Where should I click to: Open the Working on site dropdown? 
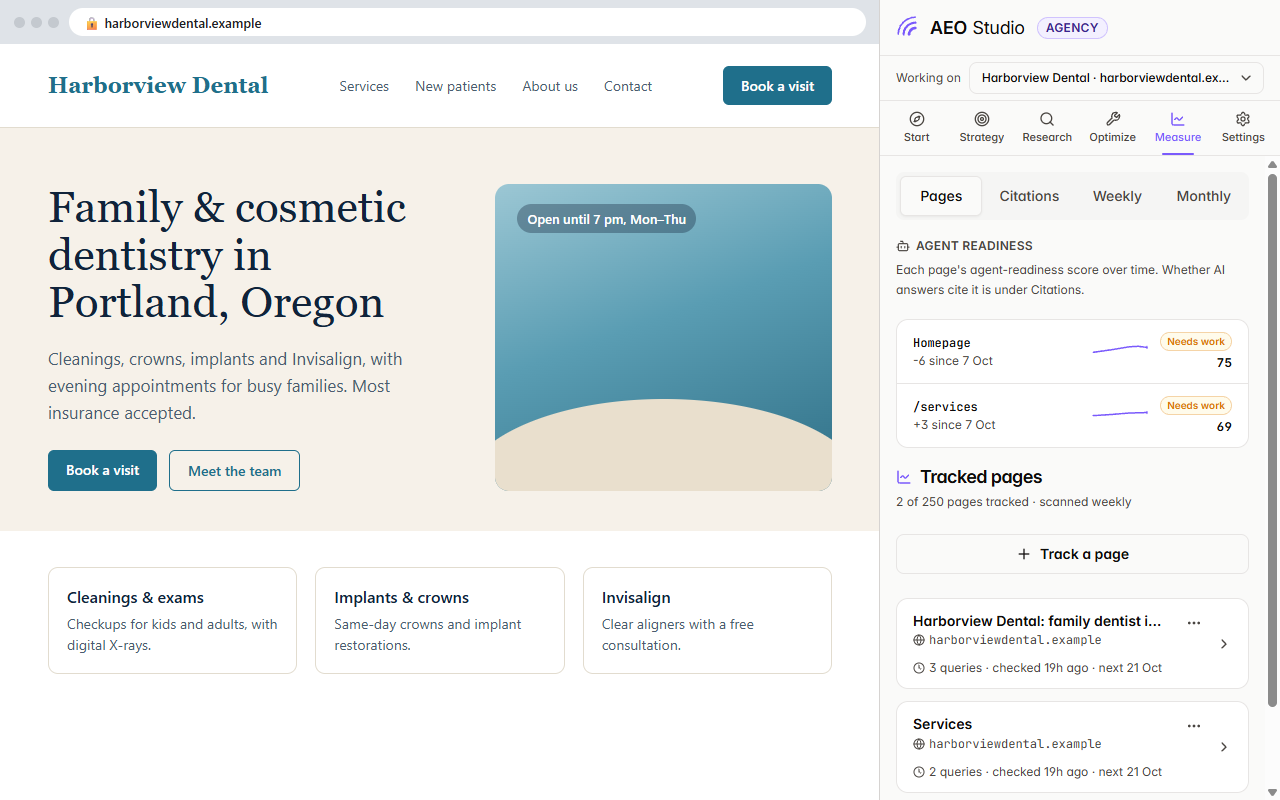pos(1117,78)
